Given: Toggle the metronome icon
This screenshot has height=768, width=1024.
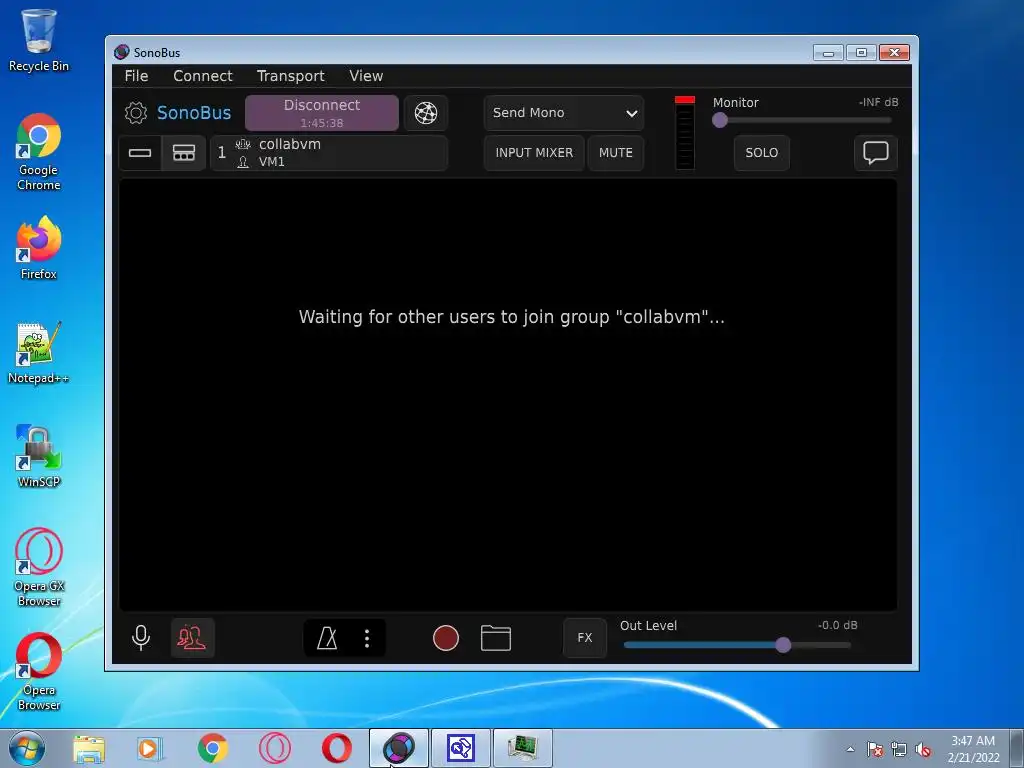Looking at the screenshot, I should pyautogui.click(x=327, y=638).
